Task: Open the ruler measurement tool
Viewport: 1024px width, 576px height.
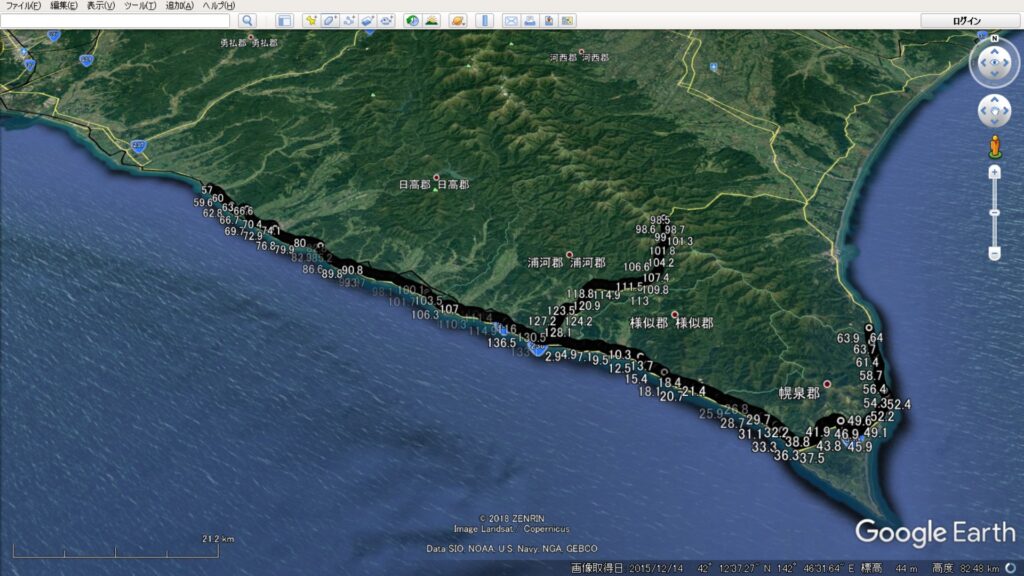Action: coord(484,20)
